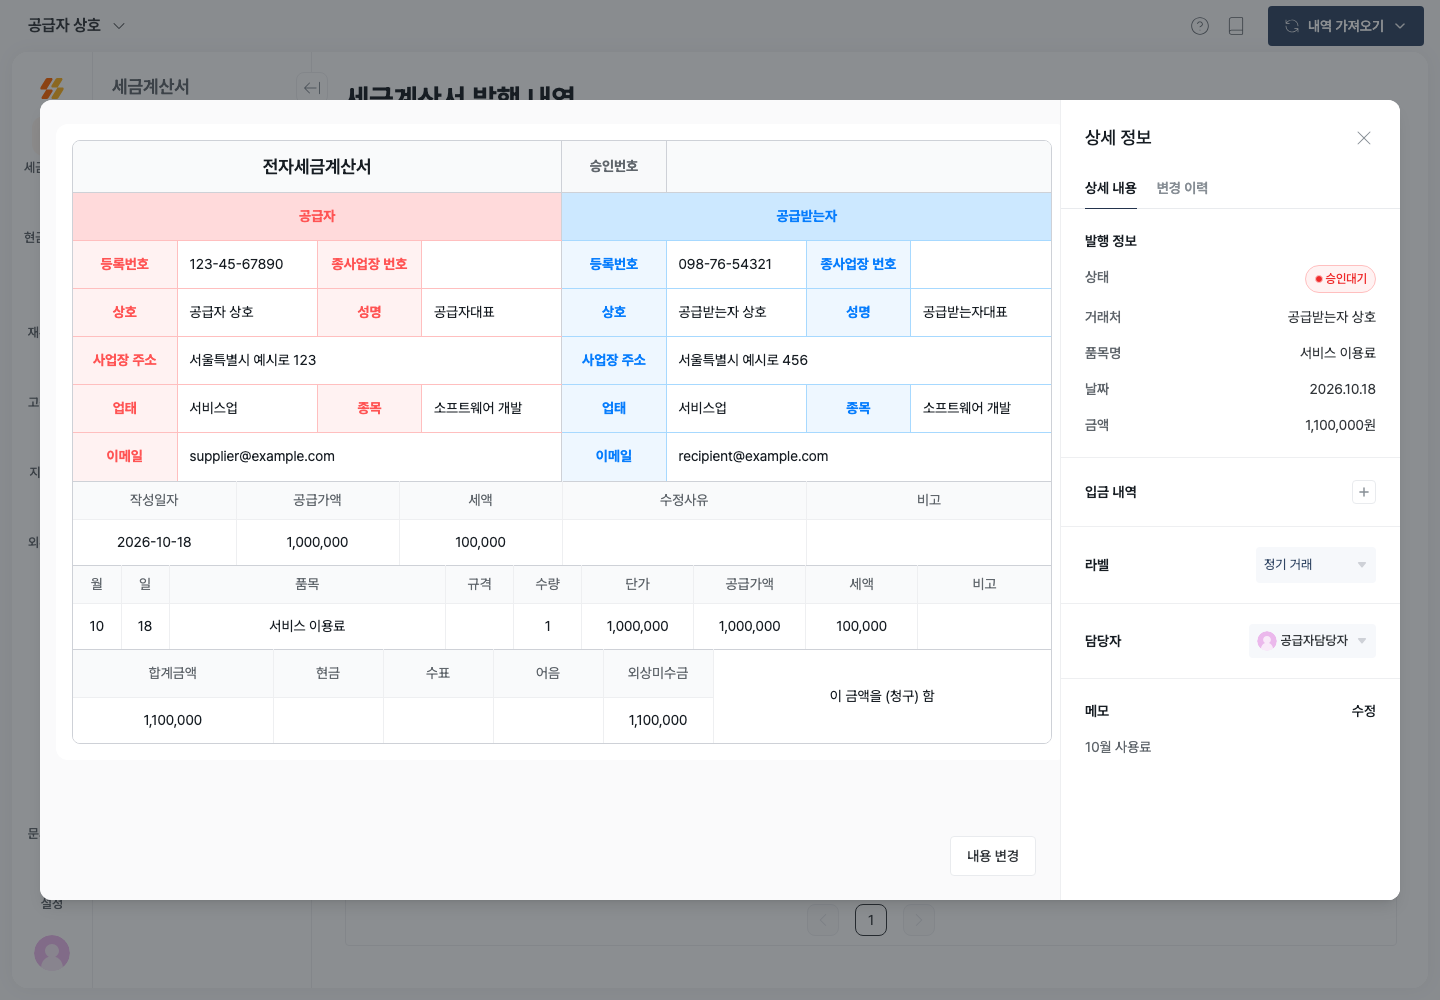Open the 공급자담당자 assignee dropdown
1440x1000 pixels.
click(x=1312, y=641)
